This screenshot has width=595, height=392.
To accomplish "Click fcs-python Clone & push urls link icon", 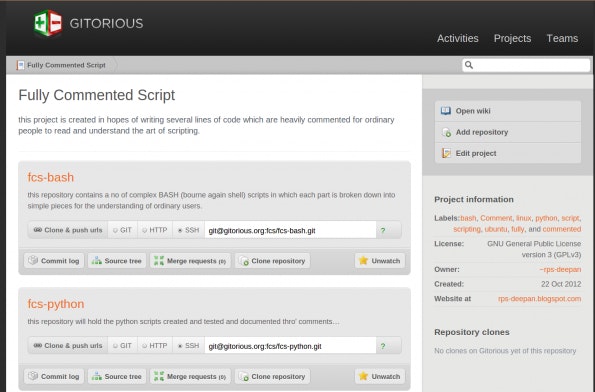I will [x=38, y=346].
